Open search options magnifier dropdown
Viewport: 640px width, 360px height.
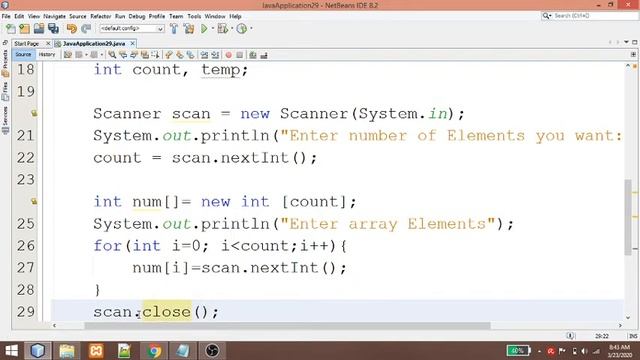coord(547,16)
